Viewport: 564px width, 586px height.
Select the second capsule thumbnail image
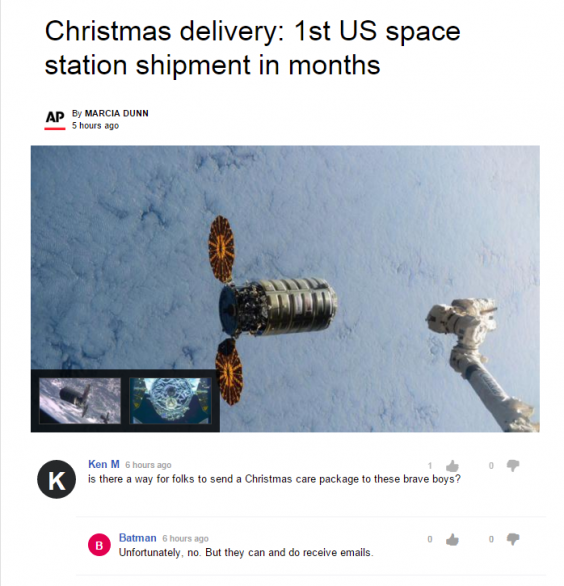[170, 401]
